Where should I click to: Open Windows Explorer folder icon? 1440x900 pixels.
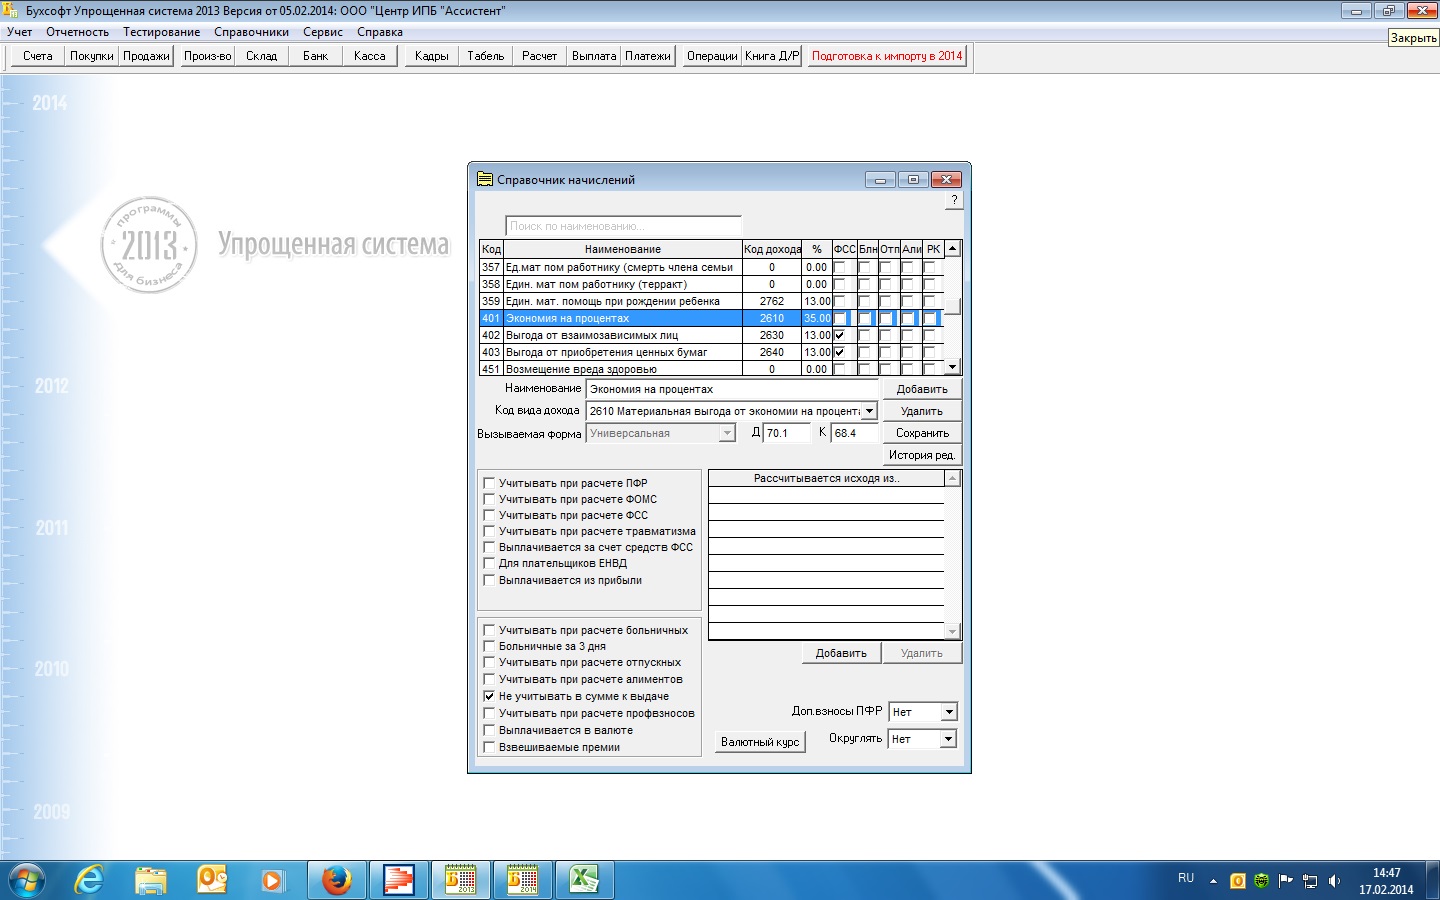pos(151,880)
